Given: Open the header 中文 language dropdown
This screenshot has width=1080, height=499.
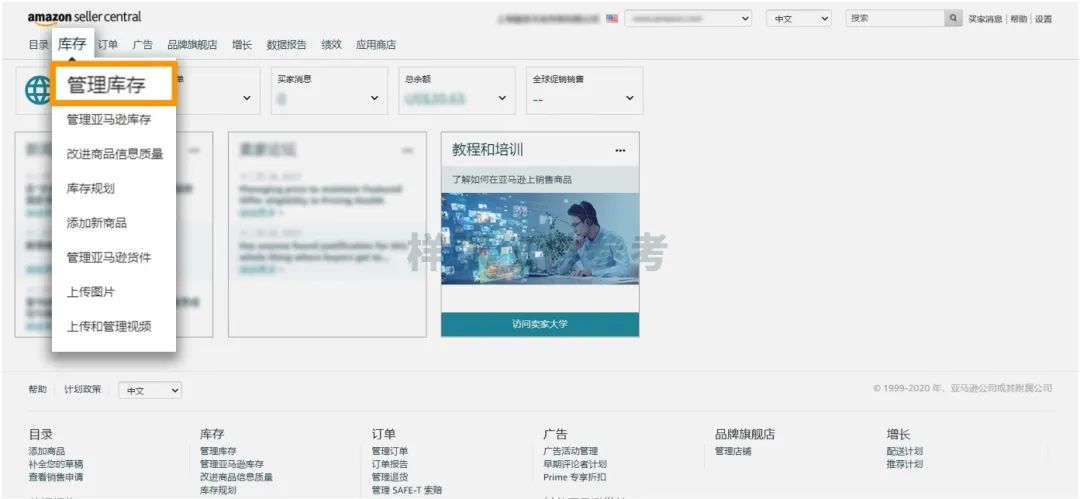Looking at the screenshot, I should [x=799, y=19].
